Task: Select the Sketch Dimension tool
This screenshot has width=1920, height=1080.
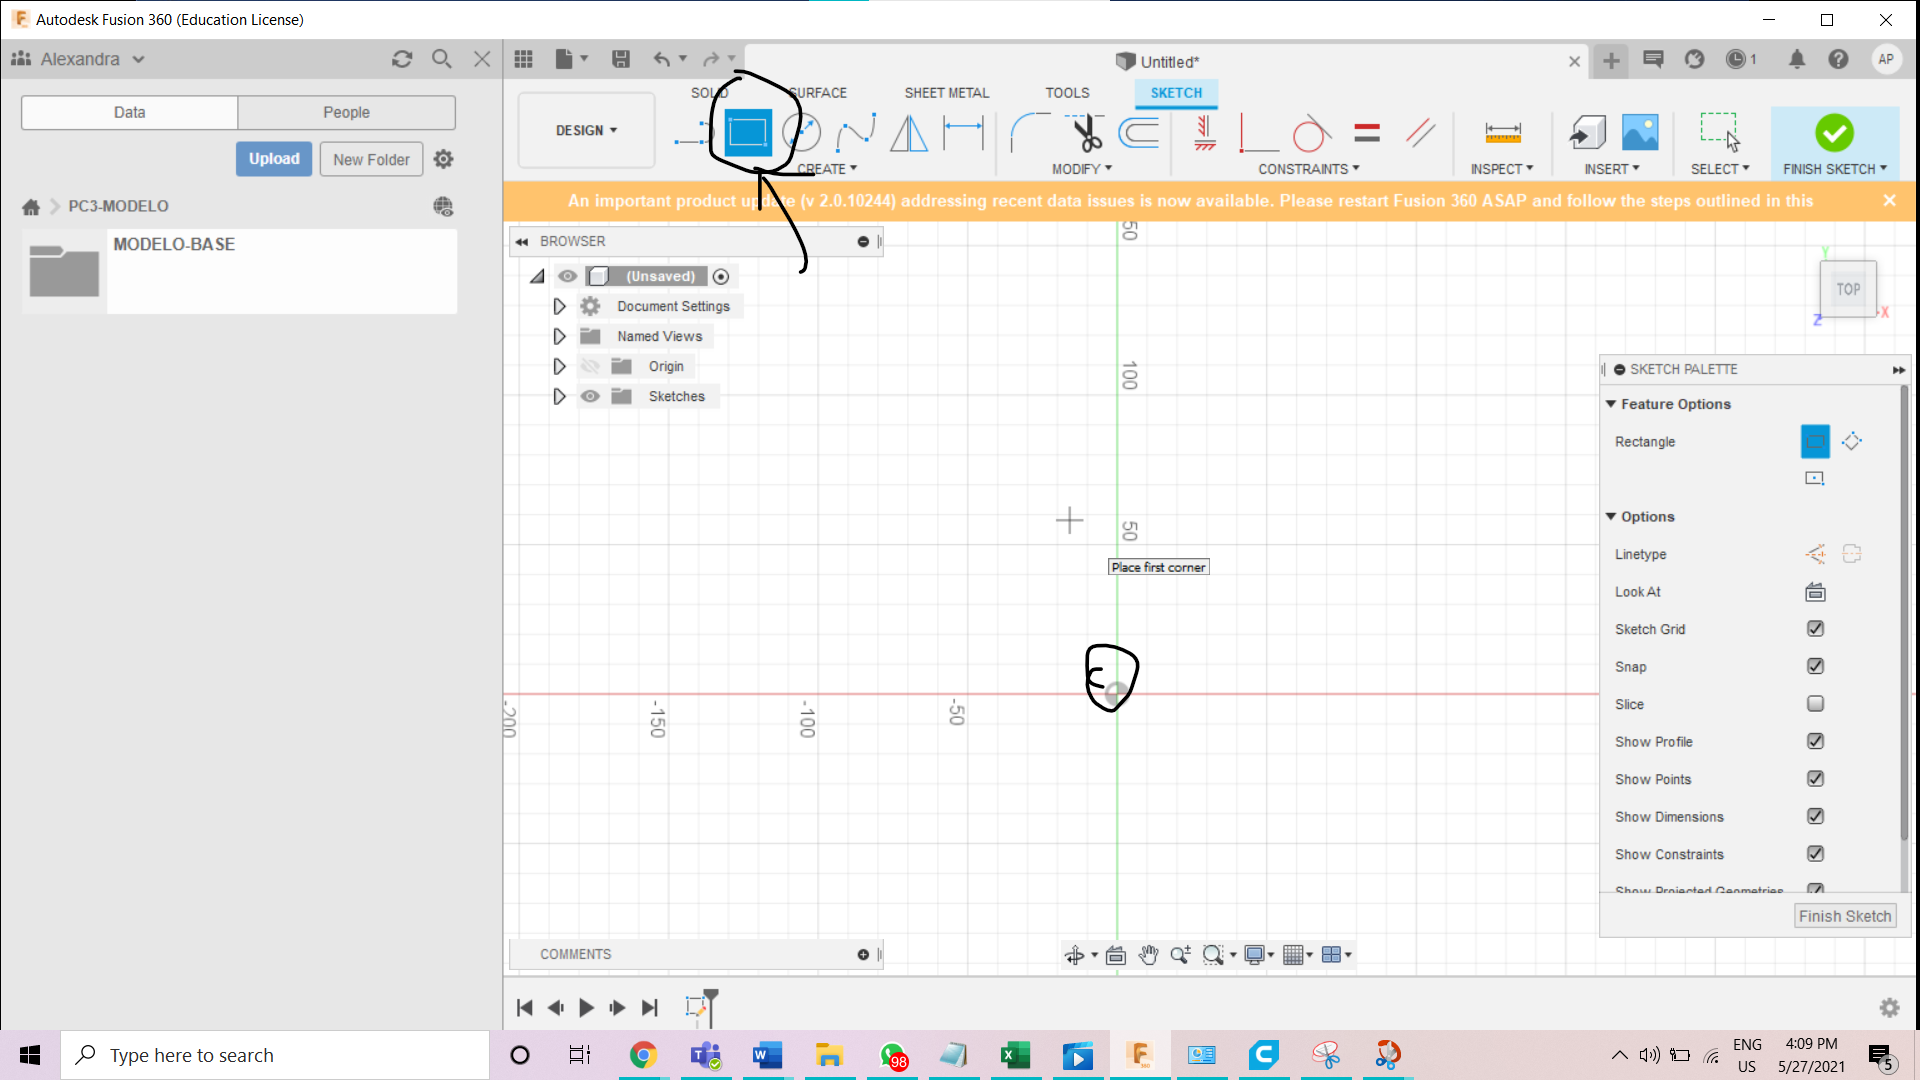Action: tap(963, 133)
